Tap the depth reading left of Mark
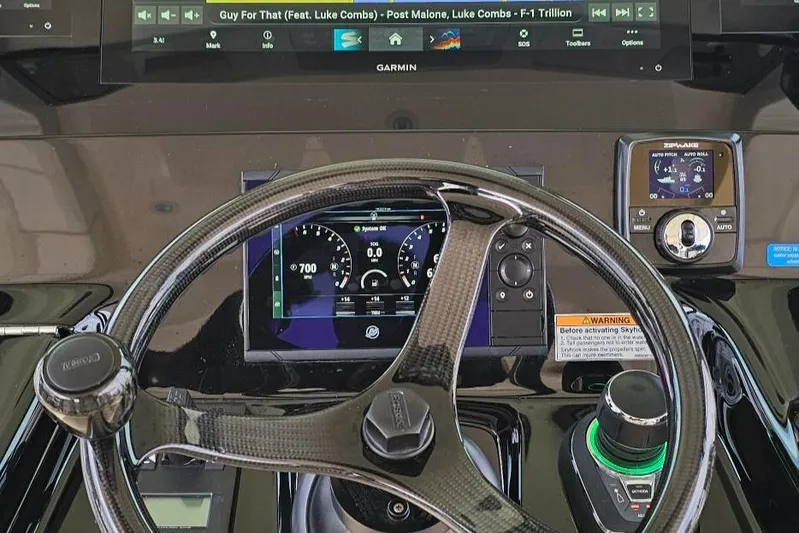 tap(158, 40)
